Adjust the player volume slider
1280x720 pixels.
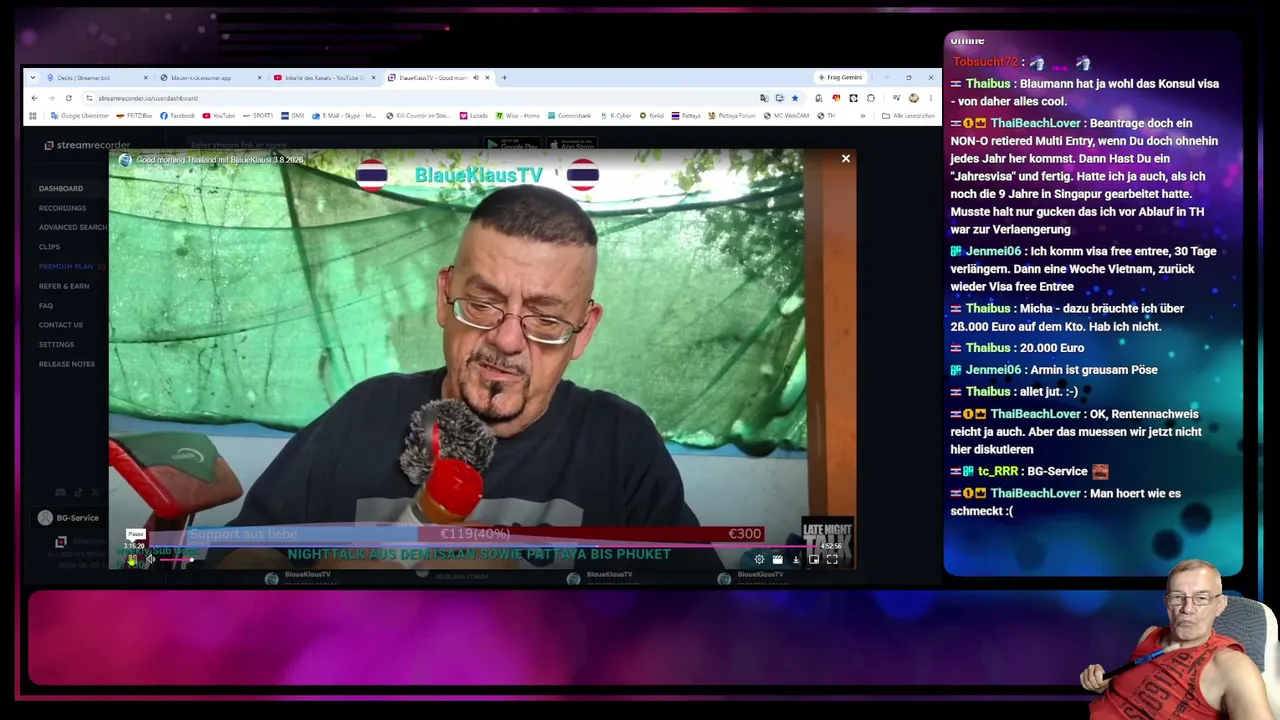(176, 560)
